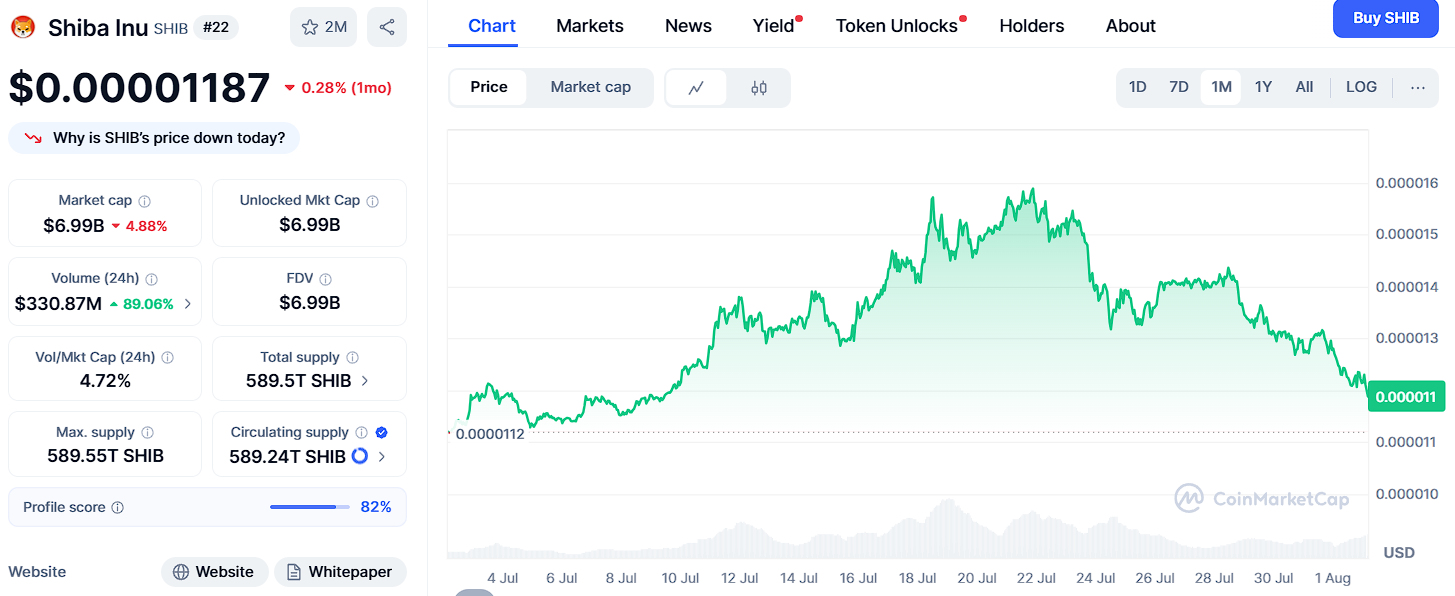Viewport: 1455px width, 596px height.
Task: Click the 589.5T SHIB total supply
Action: click(x=298, y=381)
